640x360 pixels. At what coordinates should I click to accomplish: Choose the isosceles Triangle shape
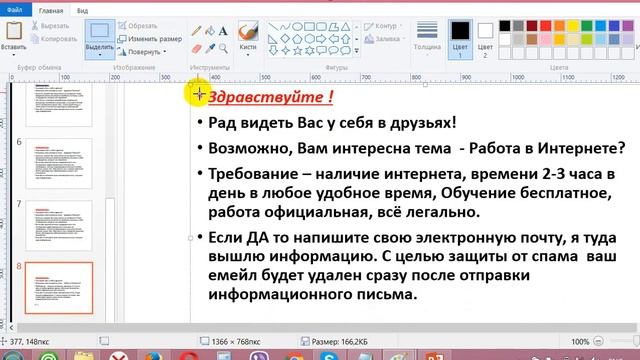click(x=345, y=27)
